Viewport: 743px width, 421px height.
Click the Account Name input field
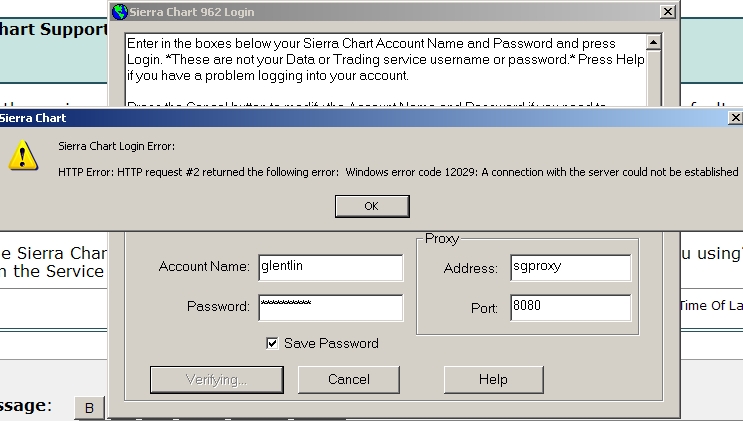[x=330, y=267]
